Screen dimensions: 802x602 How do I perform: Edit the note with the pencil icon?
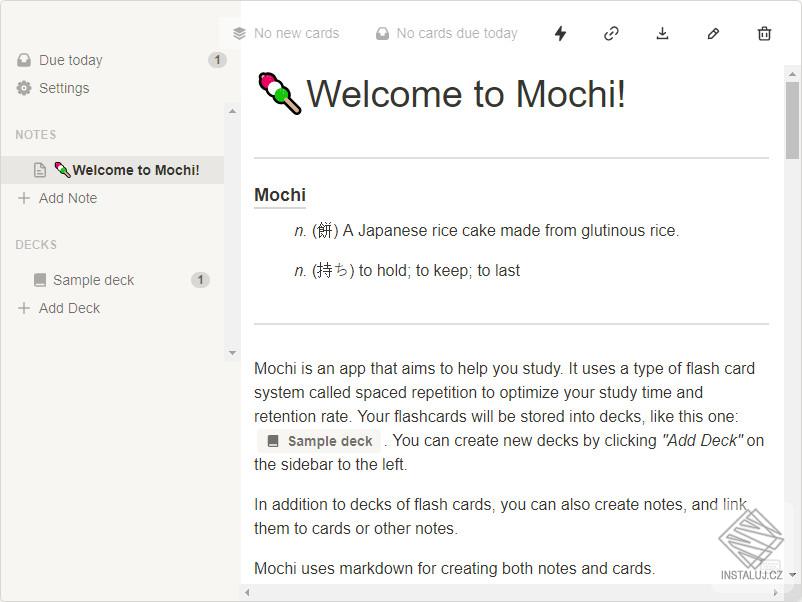[x=713, y=33]
